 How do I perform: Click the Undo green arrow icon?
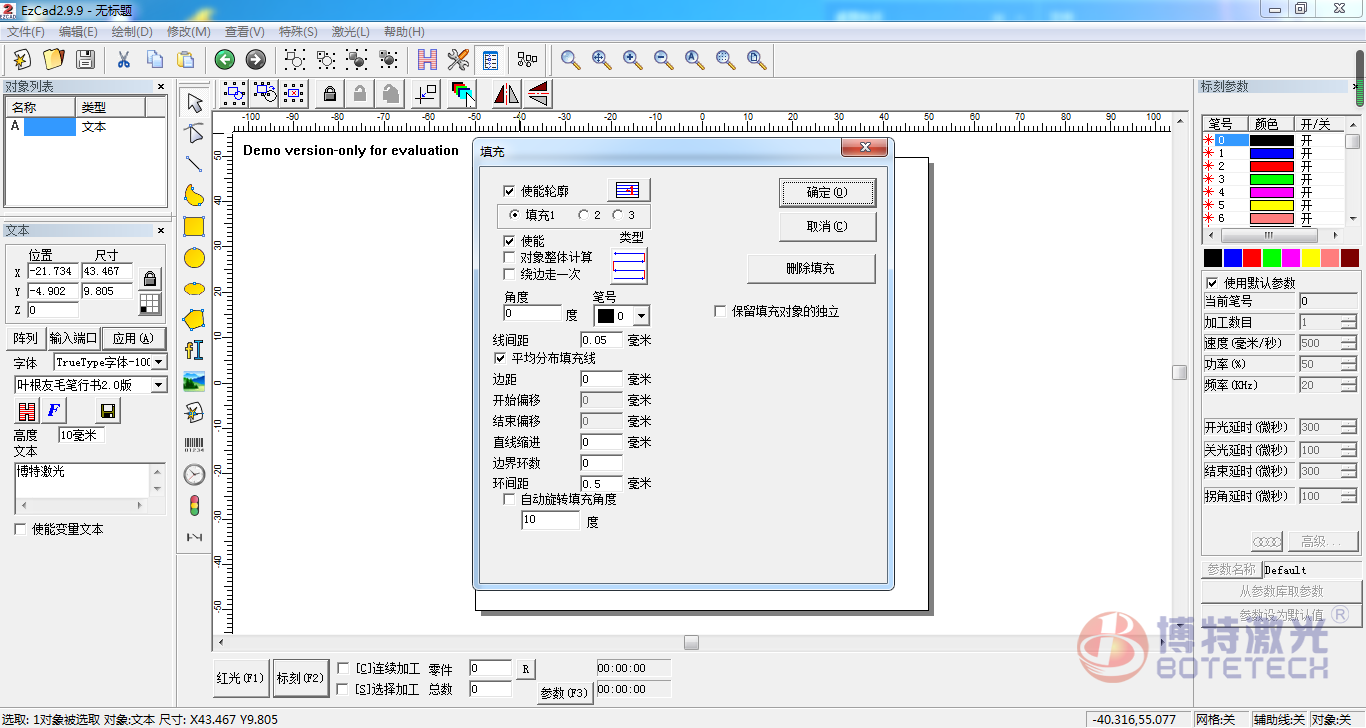[x=225, y=59]
